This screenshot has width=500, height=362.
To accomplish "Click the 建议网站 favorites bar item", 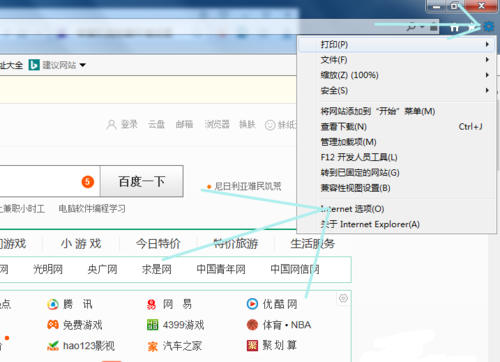I will (57, 65).
